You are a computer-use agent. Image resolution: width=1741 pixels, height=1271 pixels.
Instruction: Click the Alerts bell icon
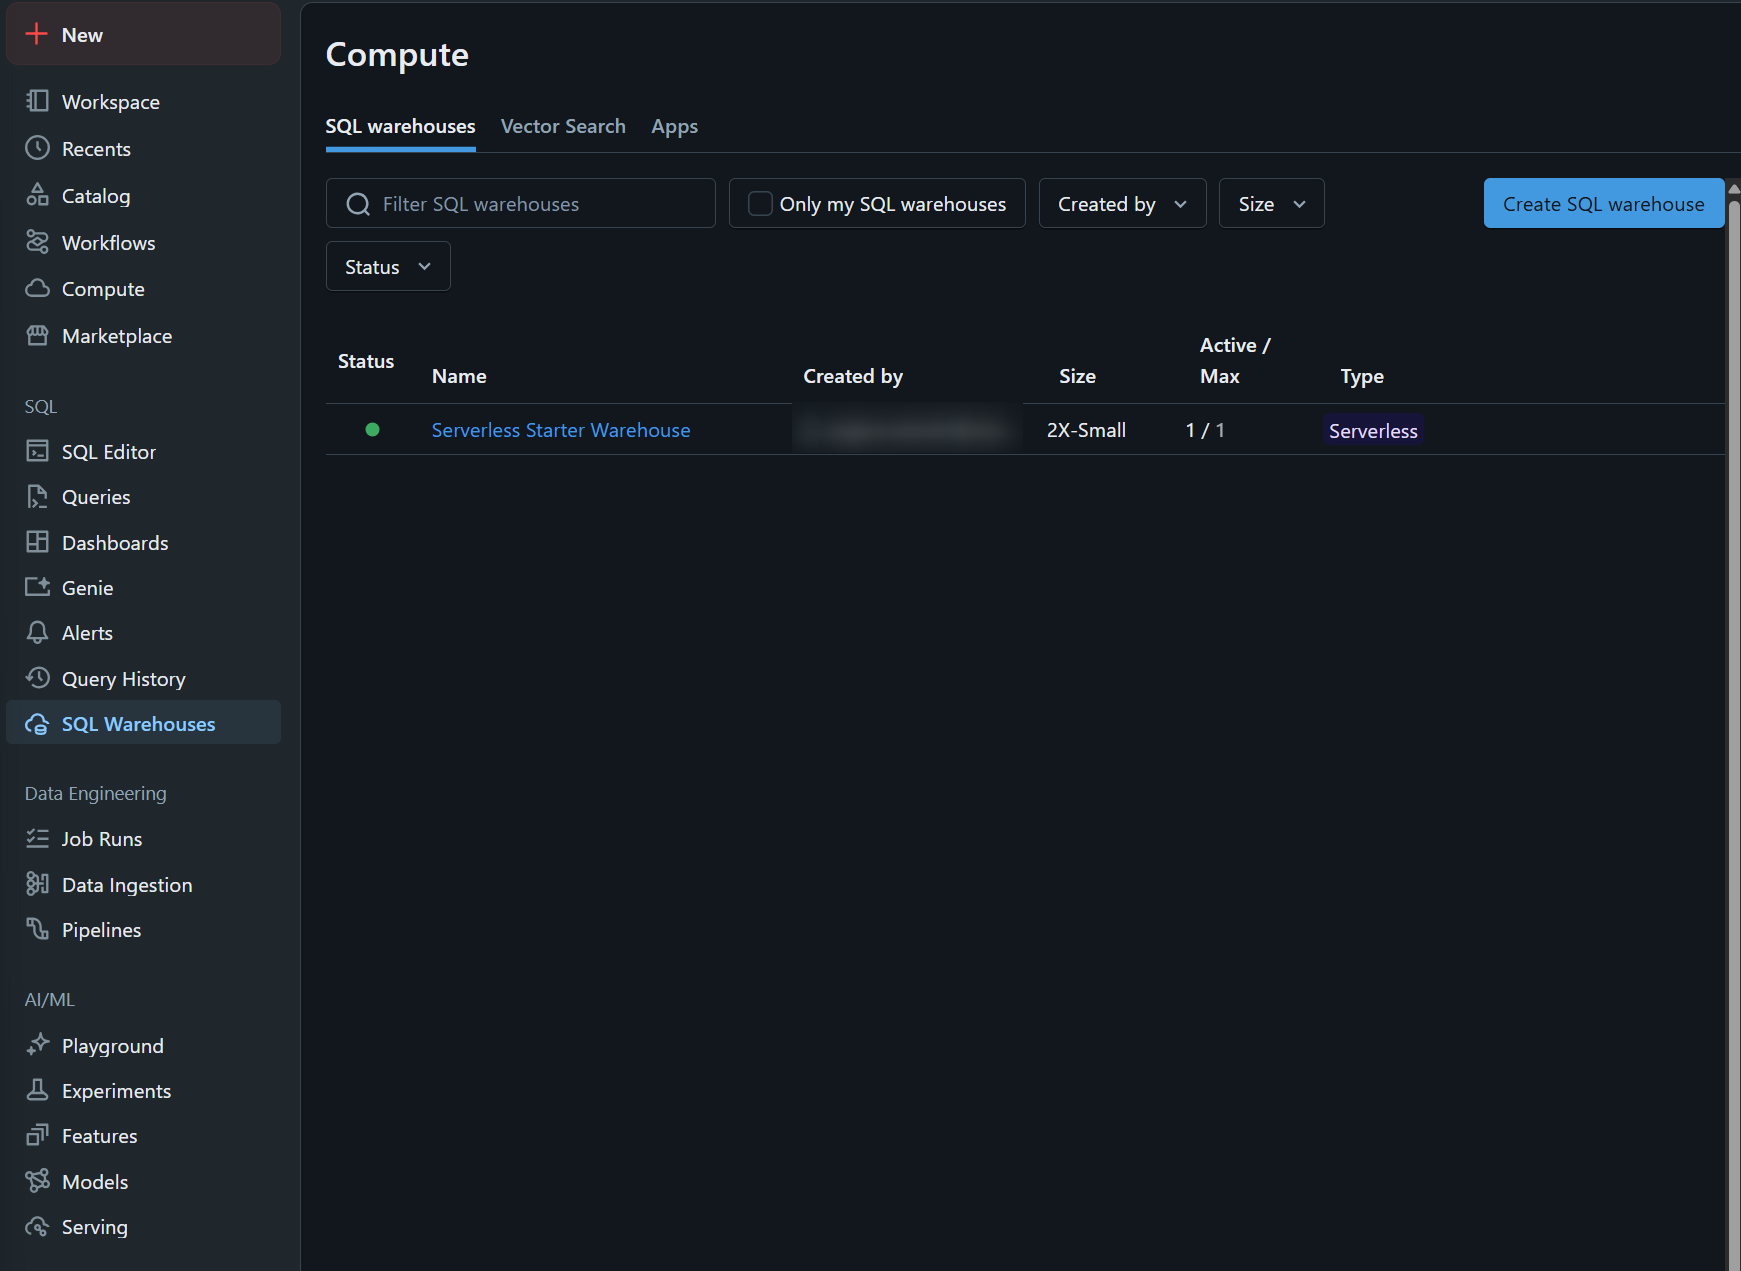[x=37, y=632]
